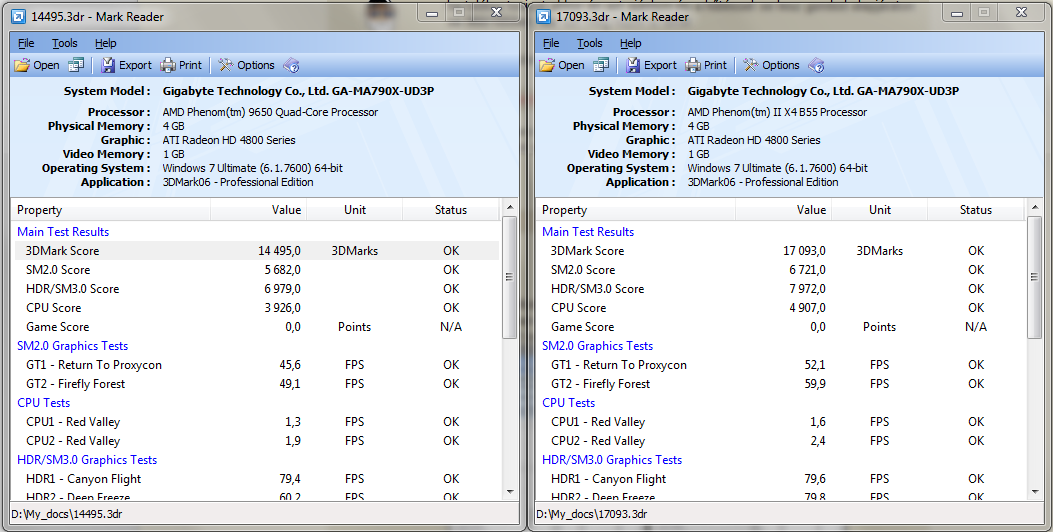Open a file in 14495.3dr window
Screen dimensions: 1053x532
click(x=37, y=65)
